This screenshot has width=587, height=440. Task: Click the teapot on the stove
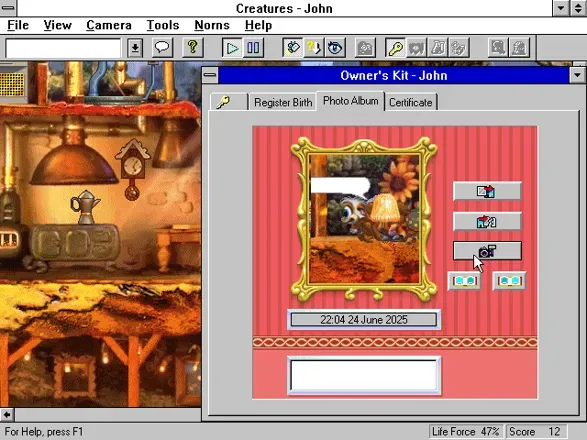point(85,207)
